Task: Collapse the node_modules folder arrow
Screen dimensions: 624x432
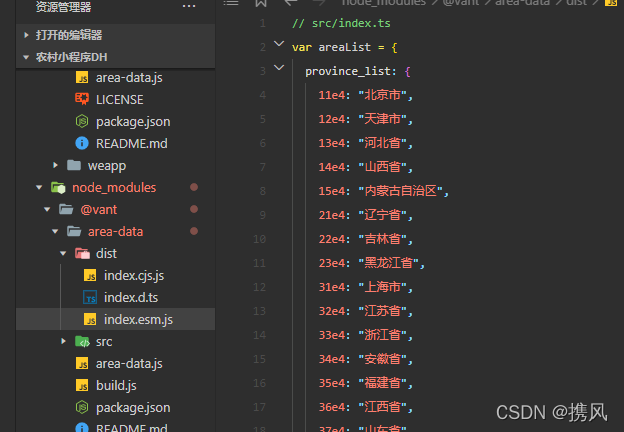Action: click(39, 187)
